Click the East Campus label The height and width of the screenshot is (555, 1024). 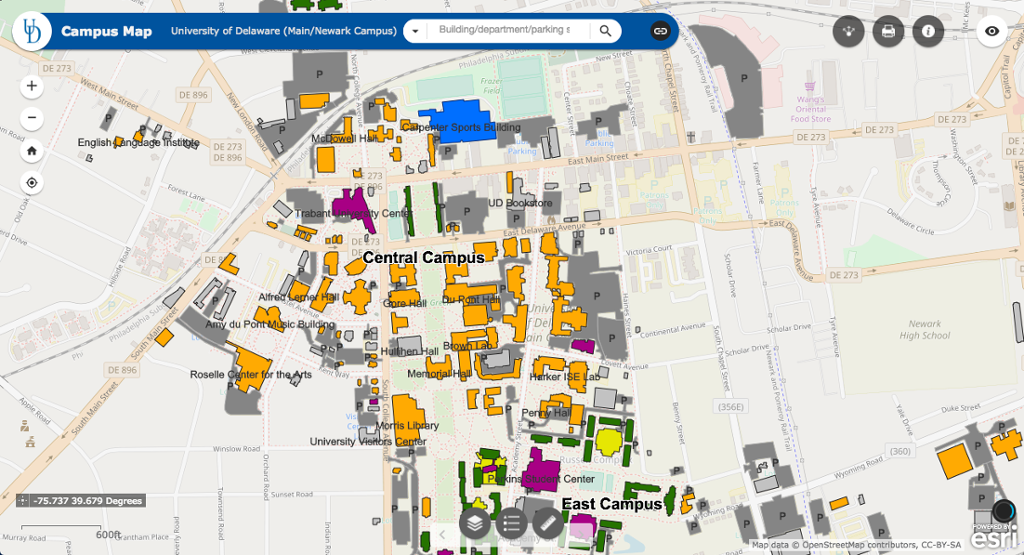pyautogui.click(x=612, y=504)
